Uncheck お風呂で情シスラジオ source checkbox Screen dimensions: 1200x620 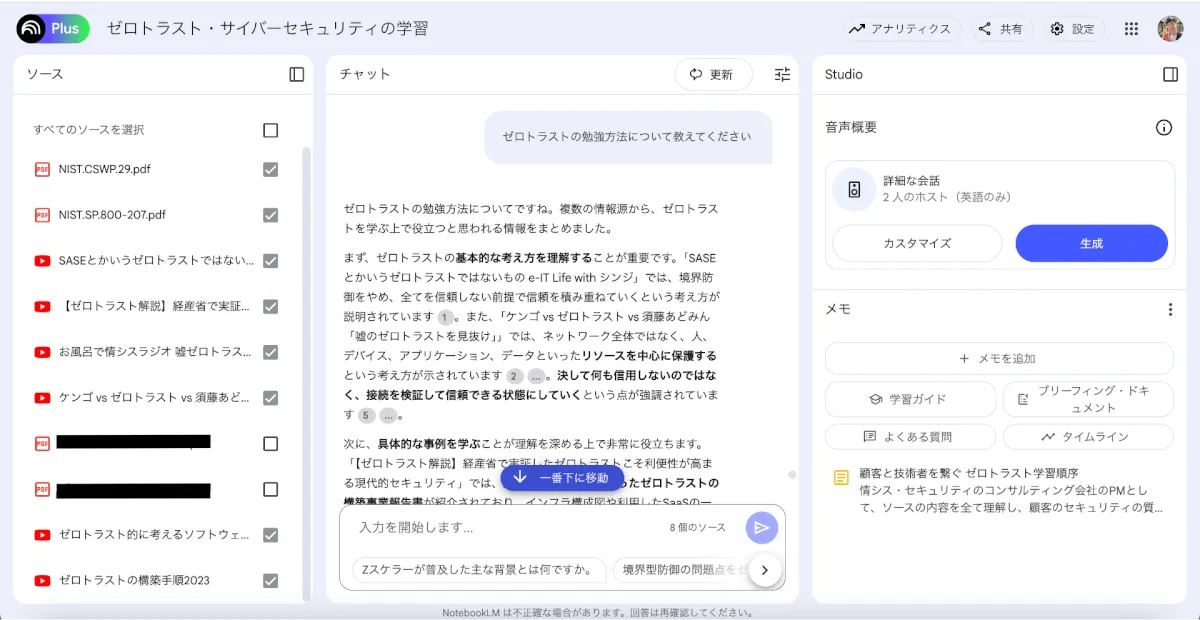(270, 352)
